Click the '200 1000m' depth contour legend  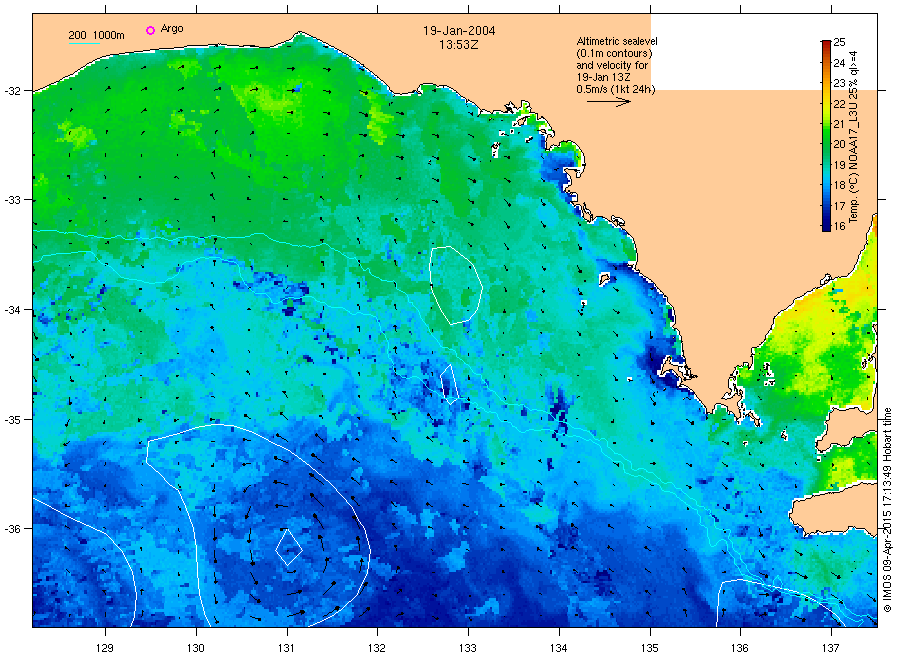(x=96, y=36)
